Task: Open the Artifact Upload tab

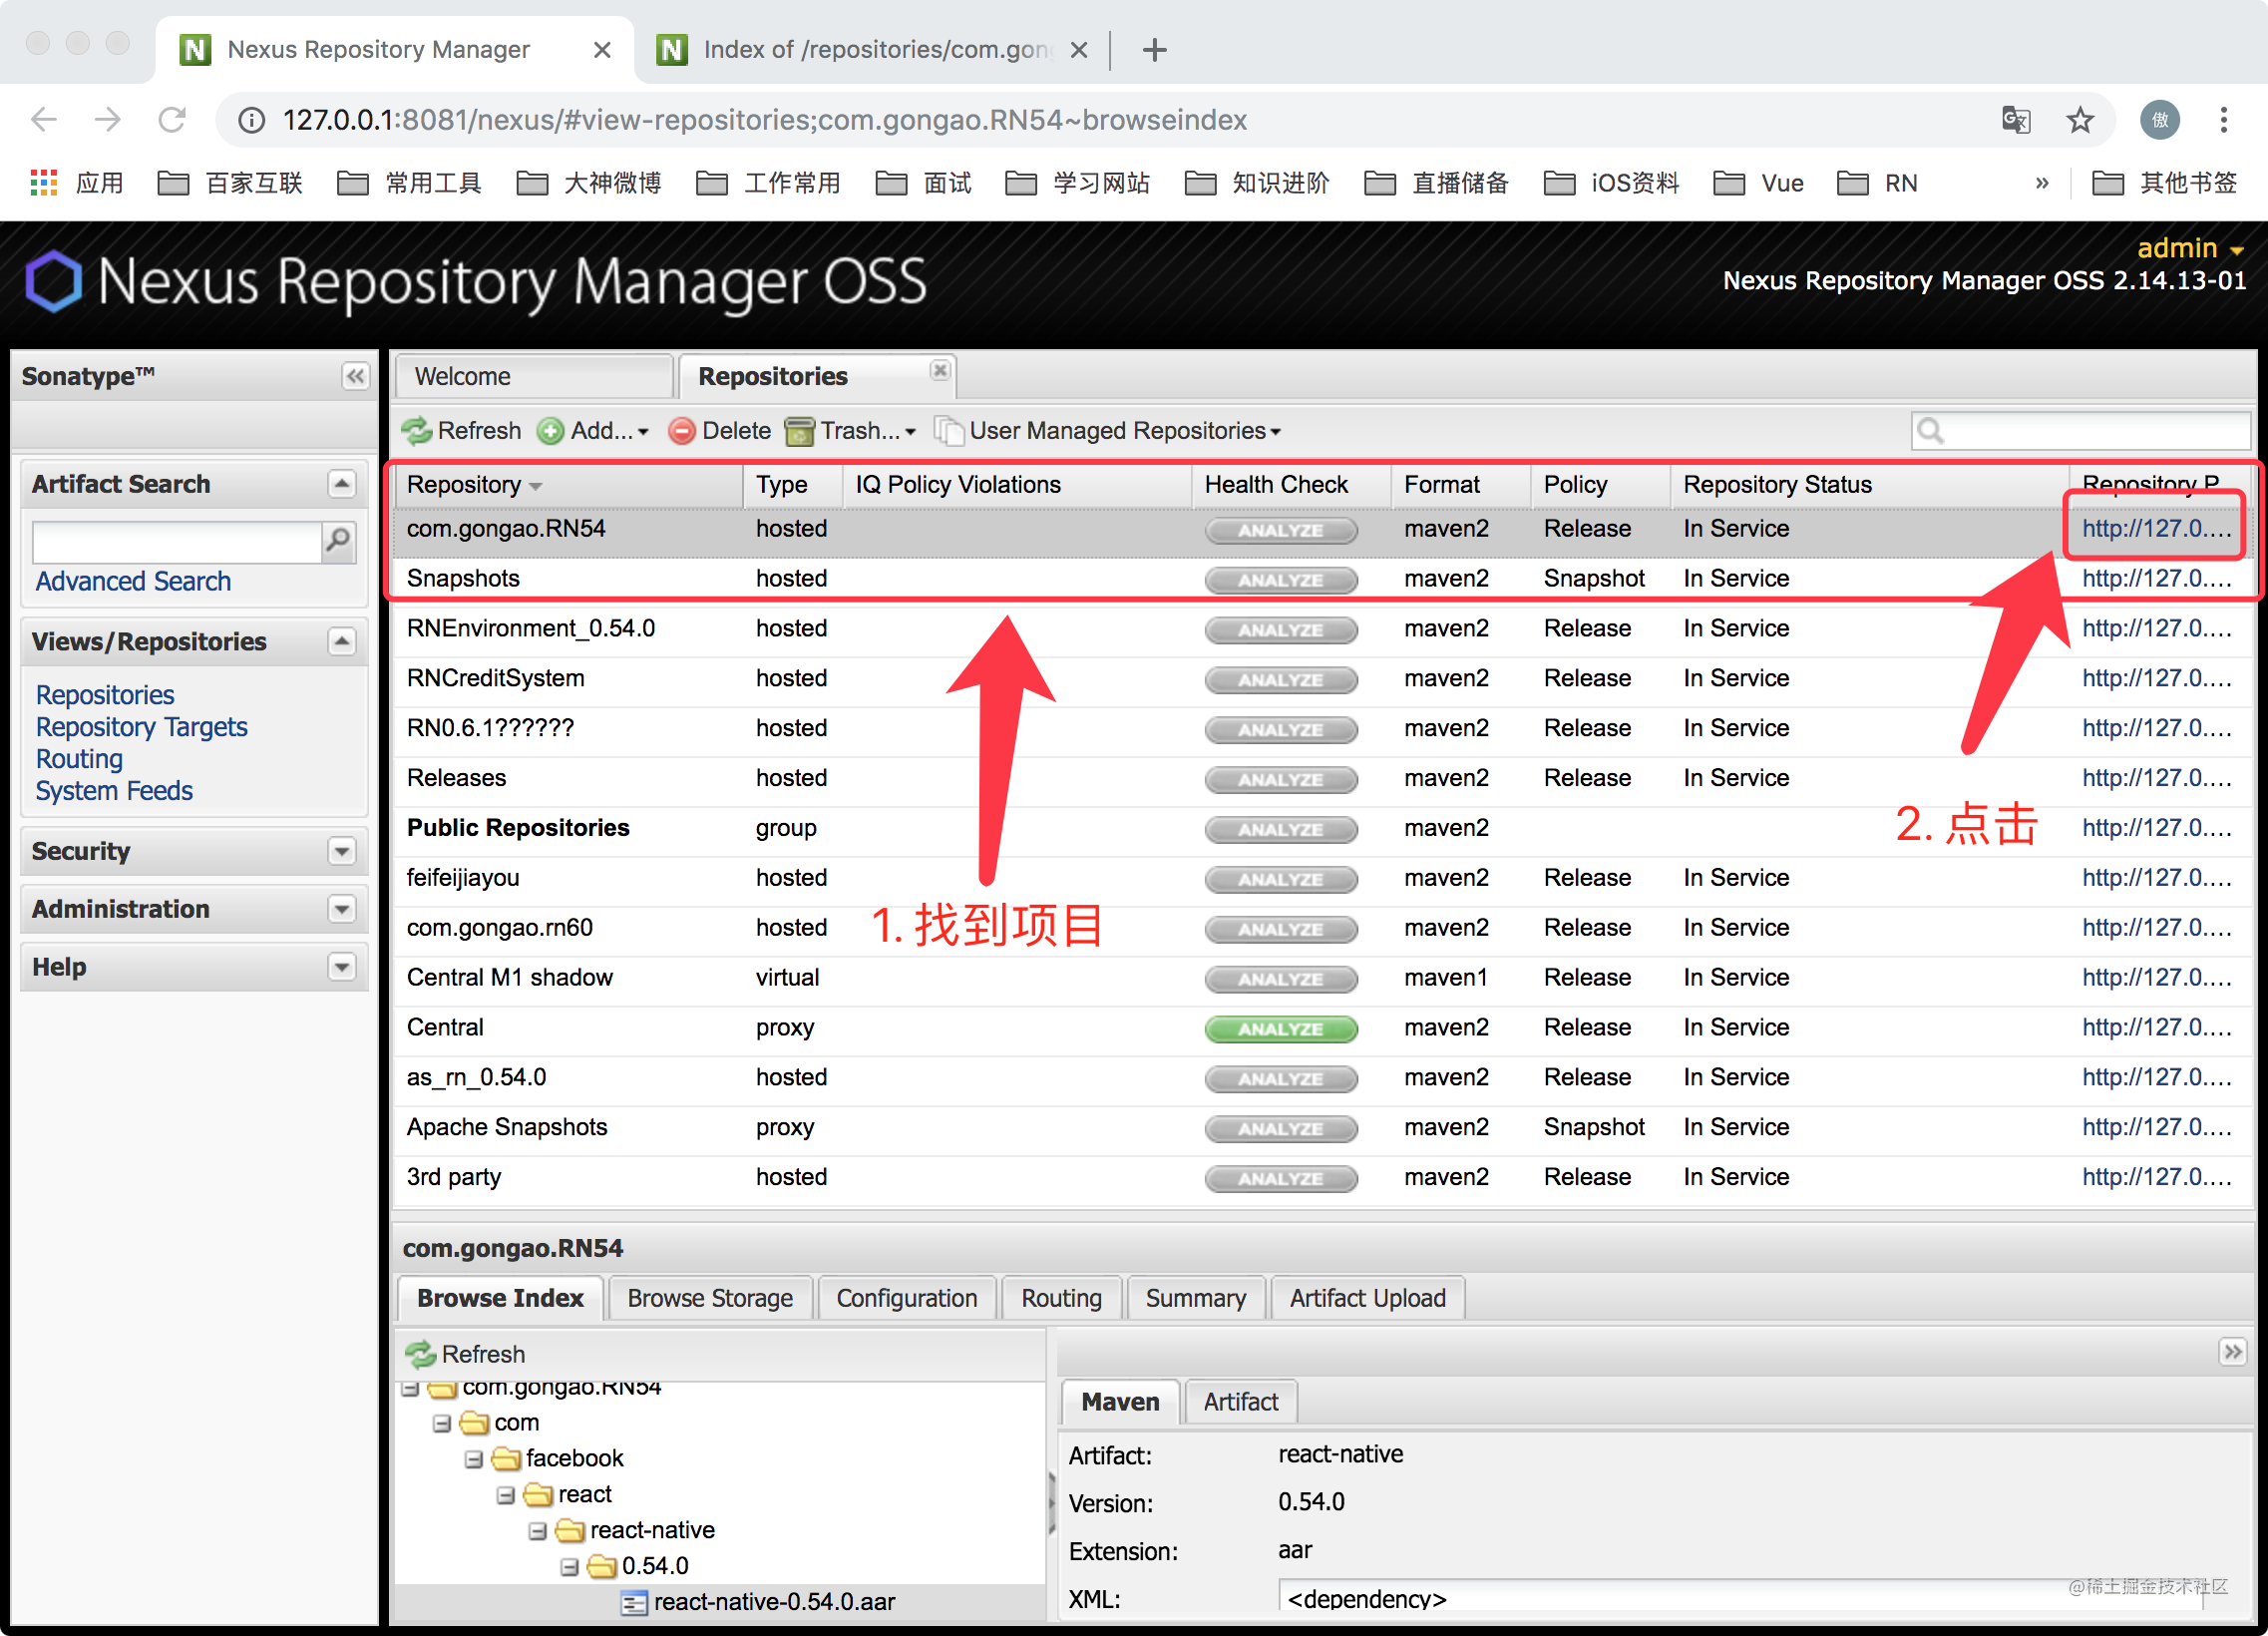Action: point(1367,1298)
